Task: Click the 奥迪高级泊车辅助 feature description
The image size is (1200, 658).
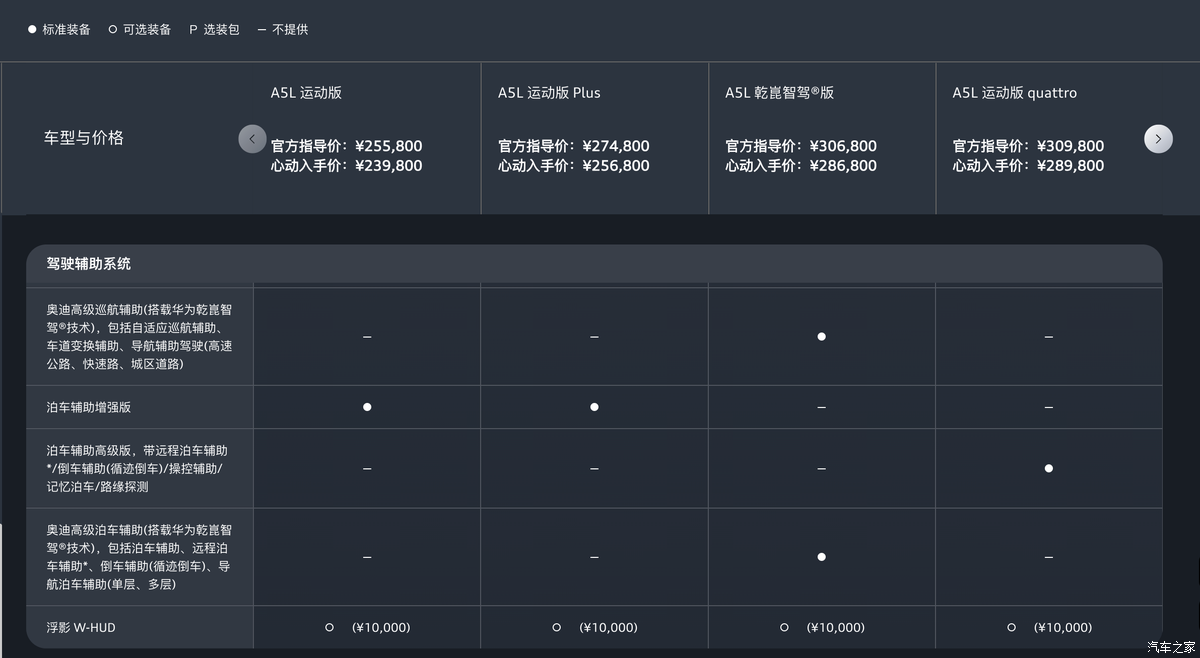Action: coord(139,557)
